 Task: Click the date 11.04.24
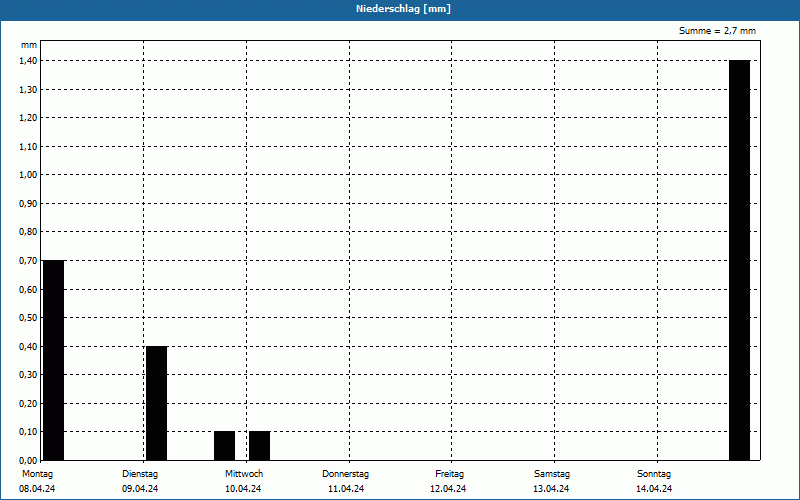[346, 489]
